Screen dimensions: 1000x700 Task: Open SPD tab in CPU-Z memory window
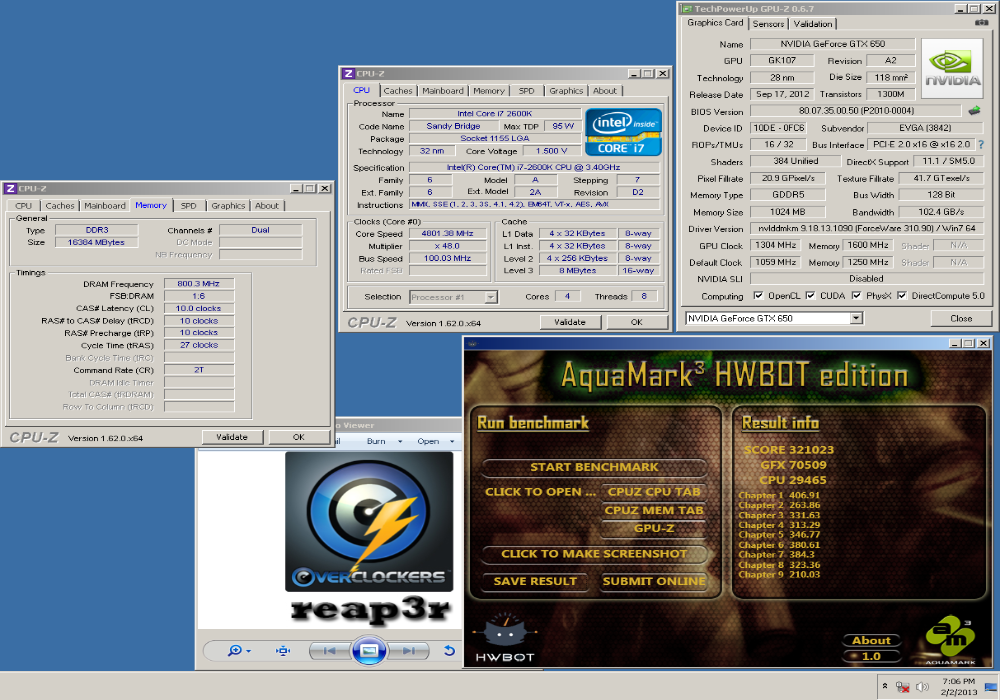point(188,206)
